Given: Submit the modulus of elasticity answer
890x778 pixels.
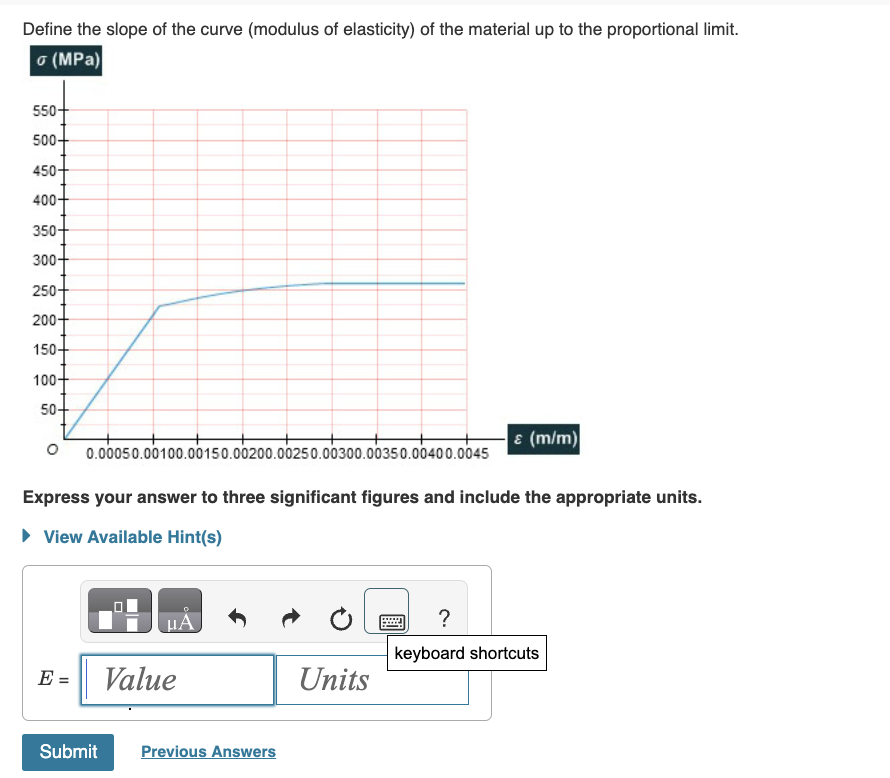Looking at the screenshot, I should point(67,751).
